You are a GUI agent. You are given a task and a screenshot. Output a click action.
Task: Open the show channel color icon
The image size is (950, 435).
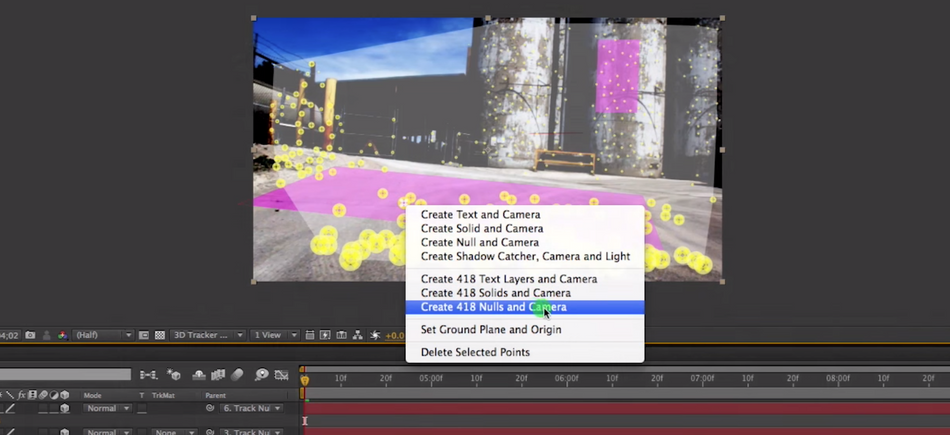[63, 335]
